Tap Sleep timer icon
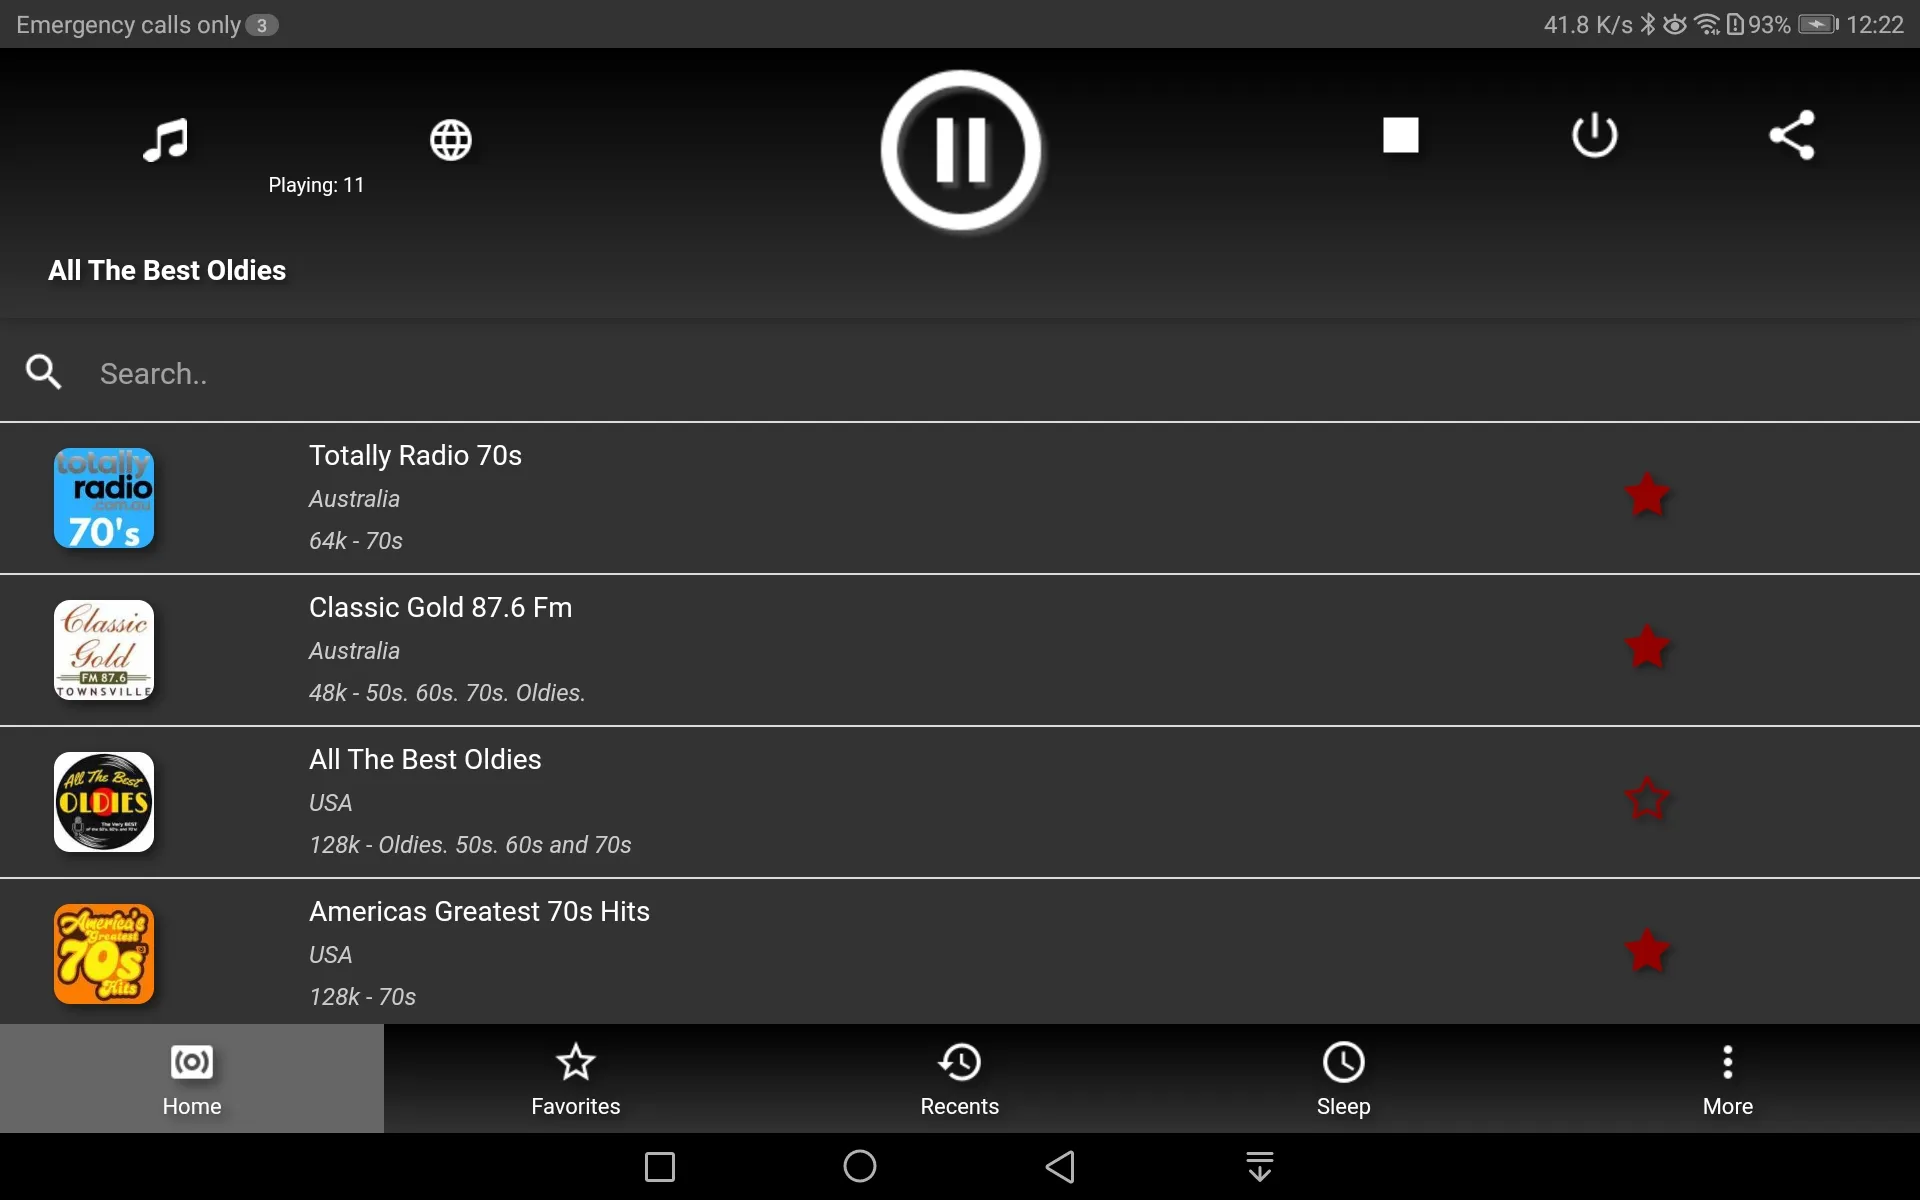The width and height of the screenshot is (1920, 1200). click(x=1344, y=1078)
